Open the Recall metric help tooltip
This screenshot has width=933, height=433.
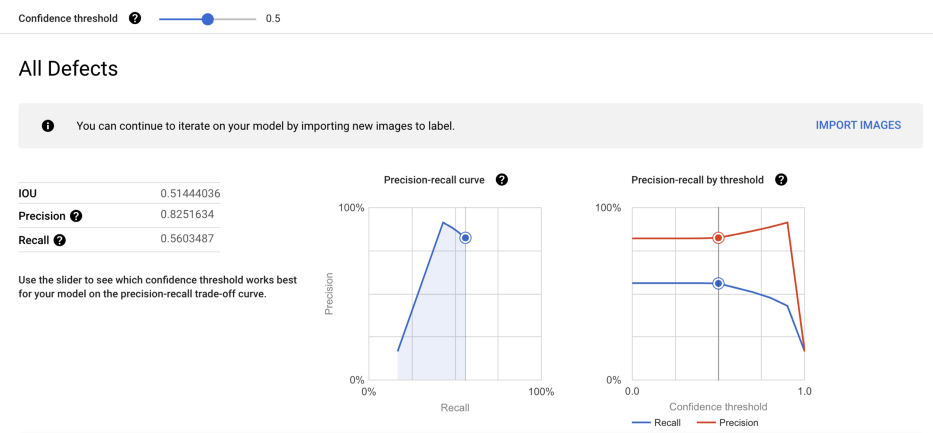[60, 240]
